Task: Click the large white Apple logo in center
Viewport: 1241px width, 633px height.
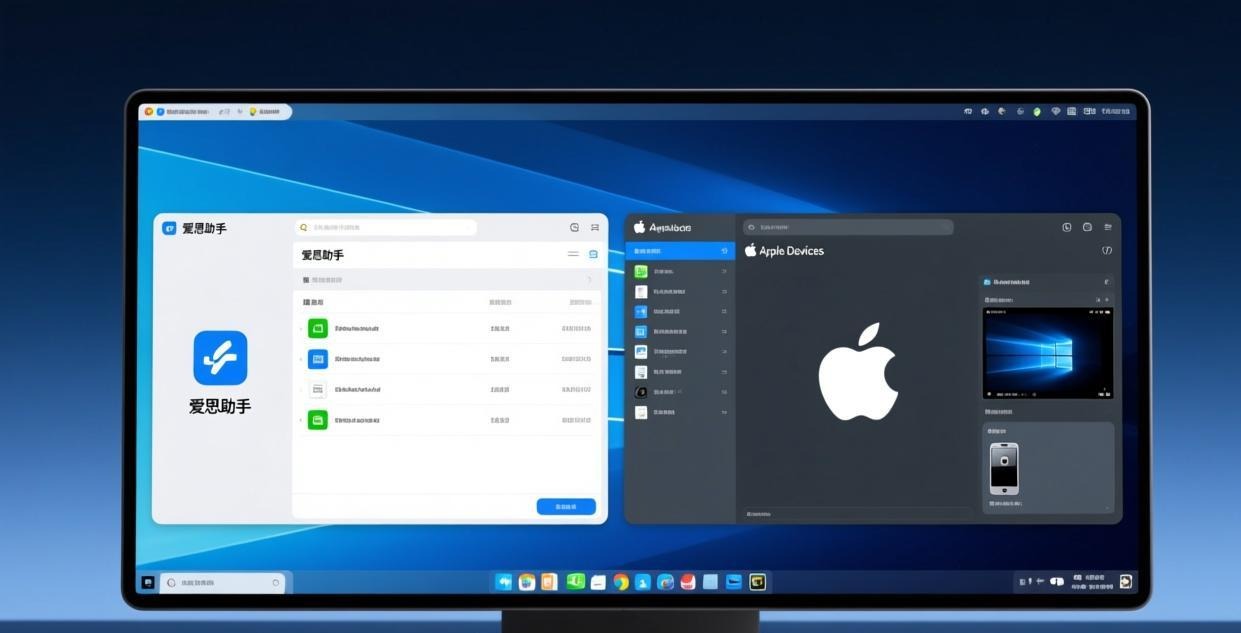Action: [x=858, y=371]
